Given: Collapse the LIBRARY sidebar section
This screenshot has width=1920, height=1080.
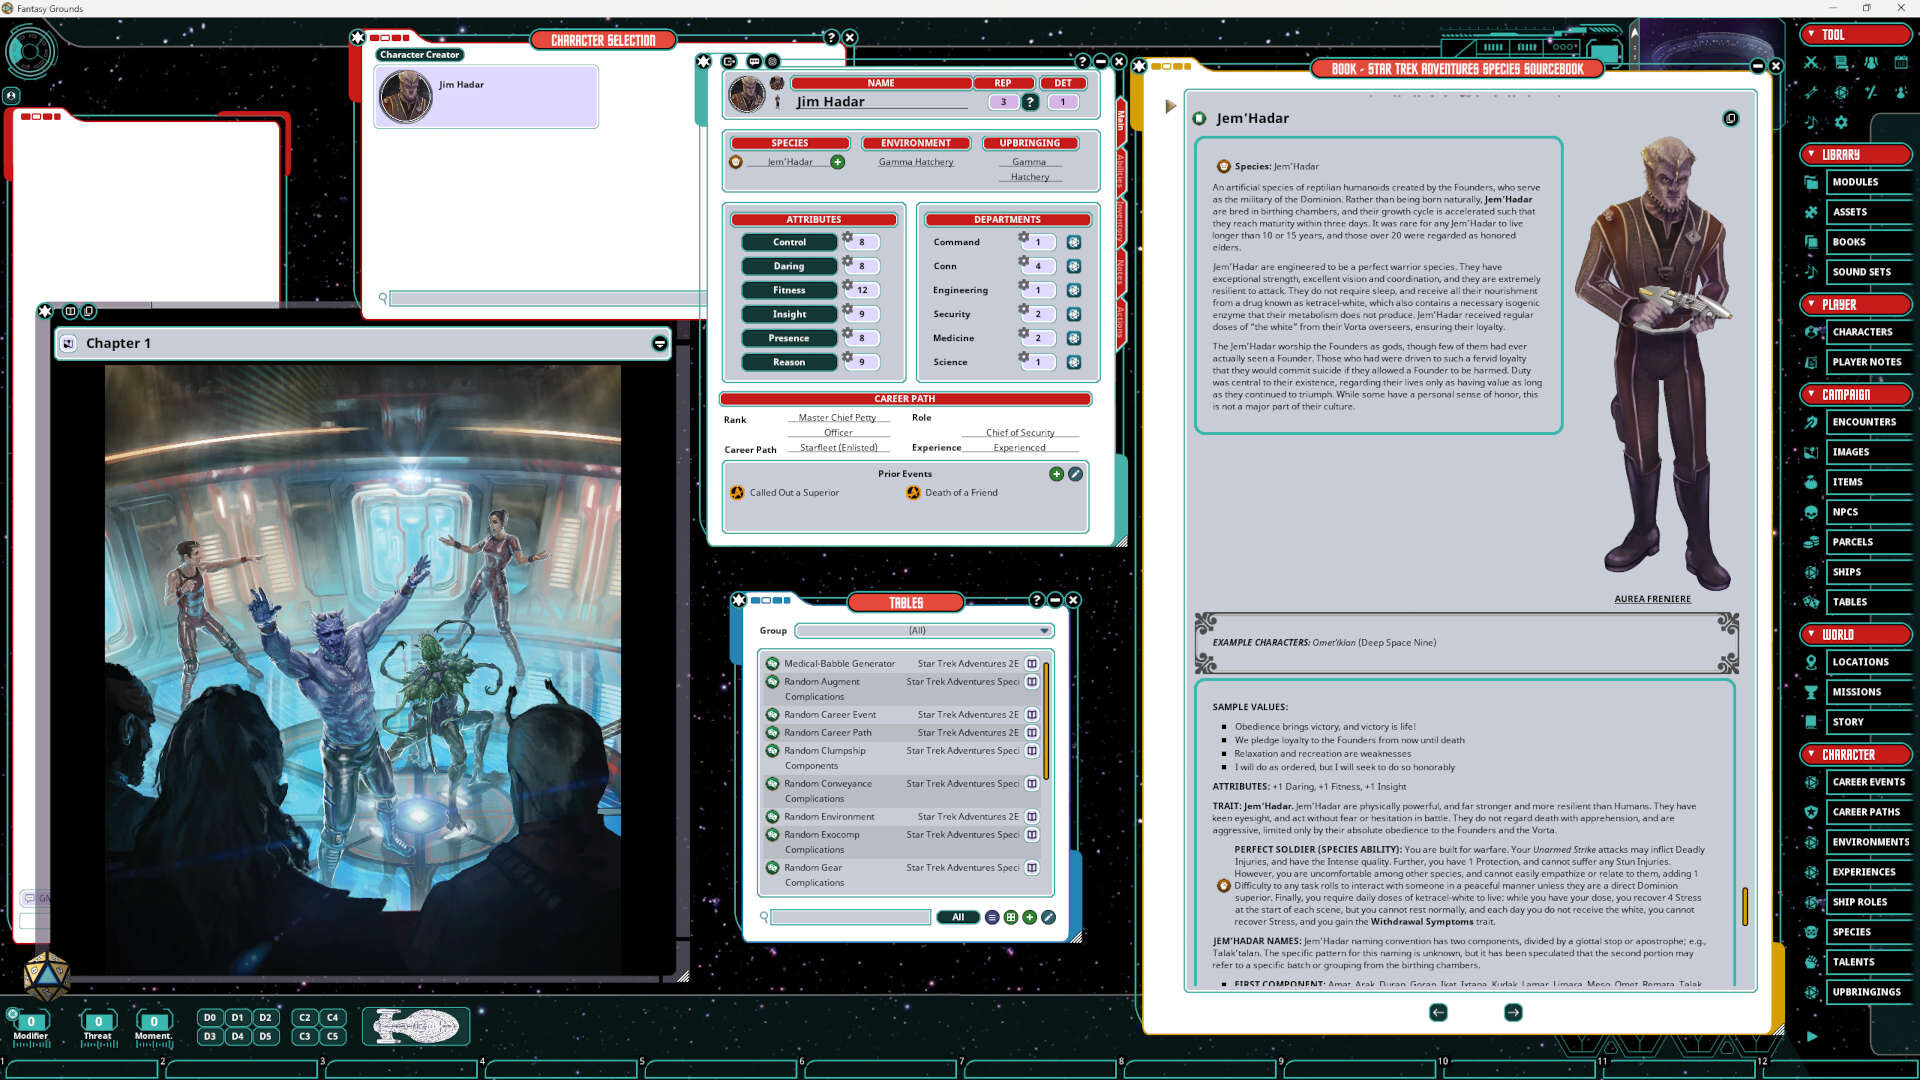Looking at the screenshot, I should pos(1855,154).
